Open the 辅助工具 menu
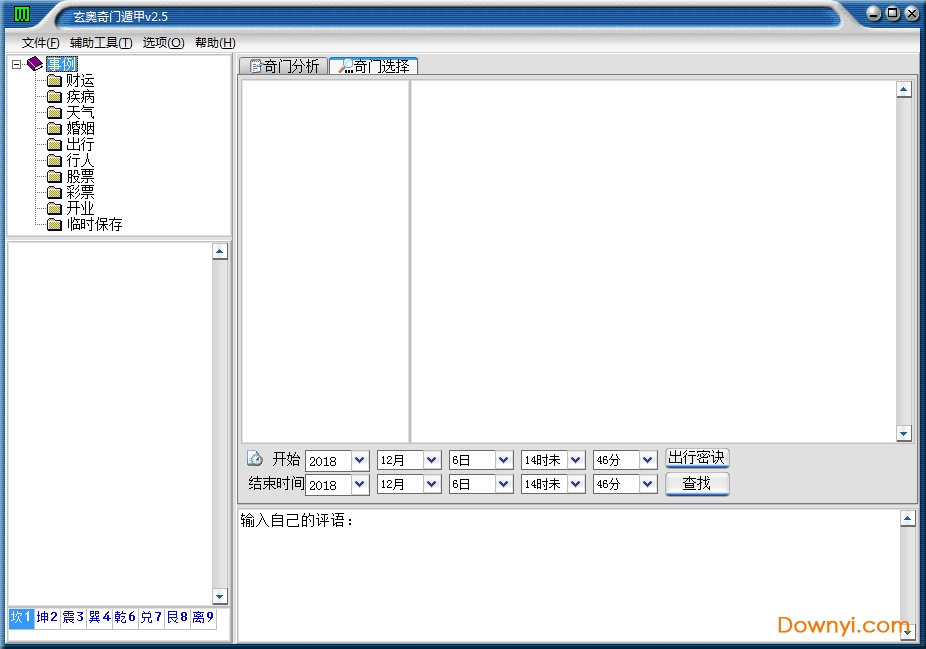 100,43
